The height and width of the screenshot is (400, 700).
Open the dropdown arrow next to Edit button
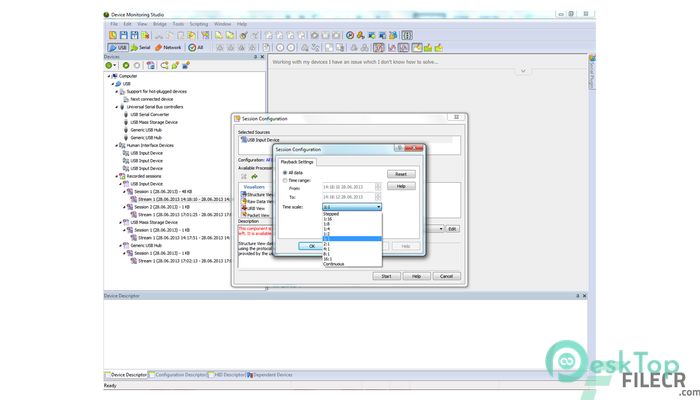pos(441,229)
